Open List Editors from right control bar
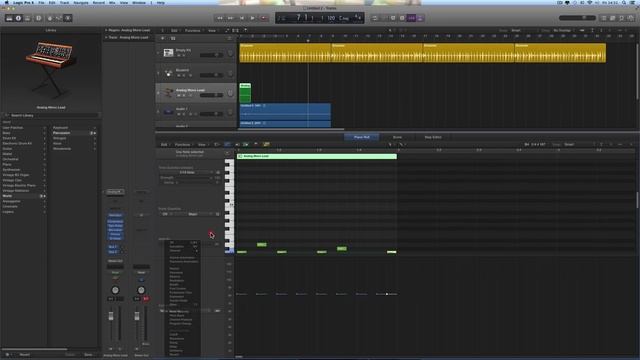 [x=604, y=18]
